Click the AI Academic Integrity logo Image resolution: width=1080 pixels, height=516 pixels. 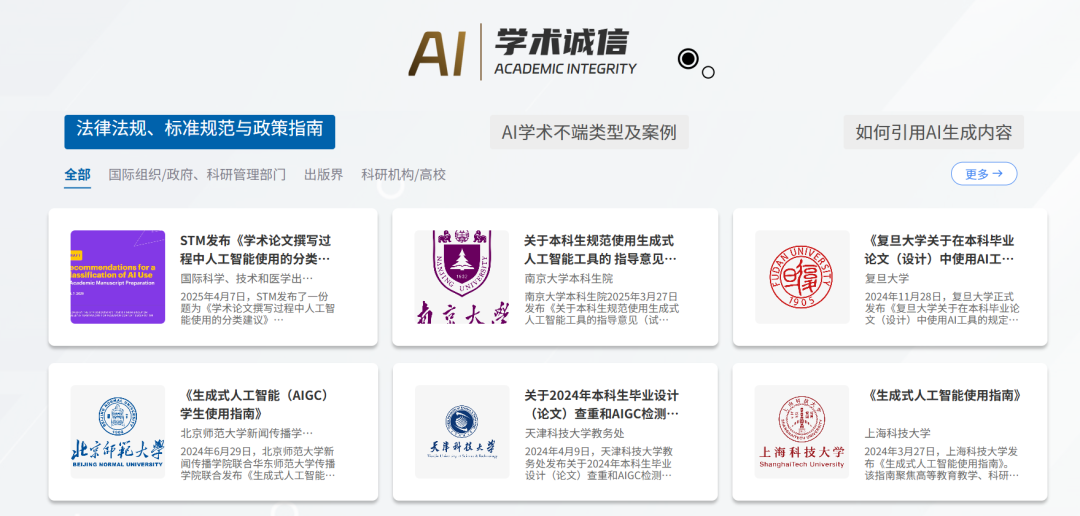522,52
